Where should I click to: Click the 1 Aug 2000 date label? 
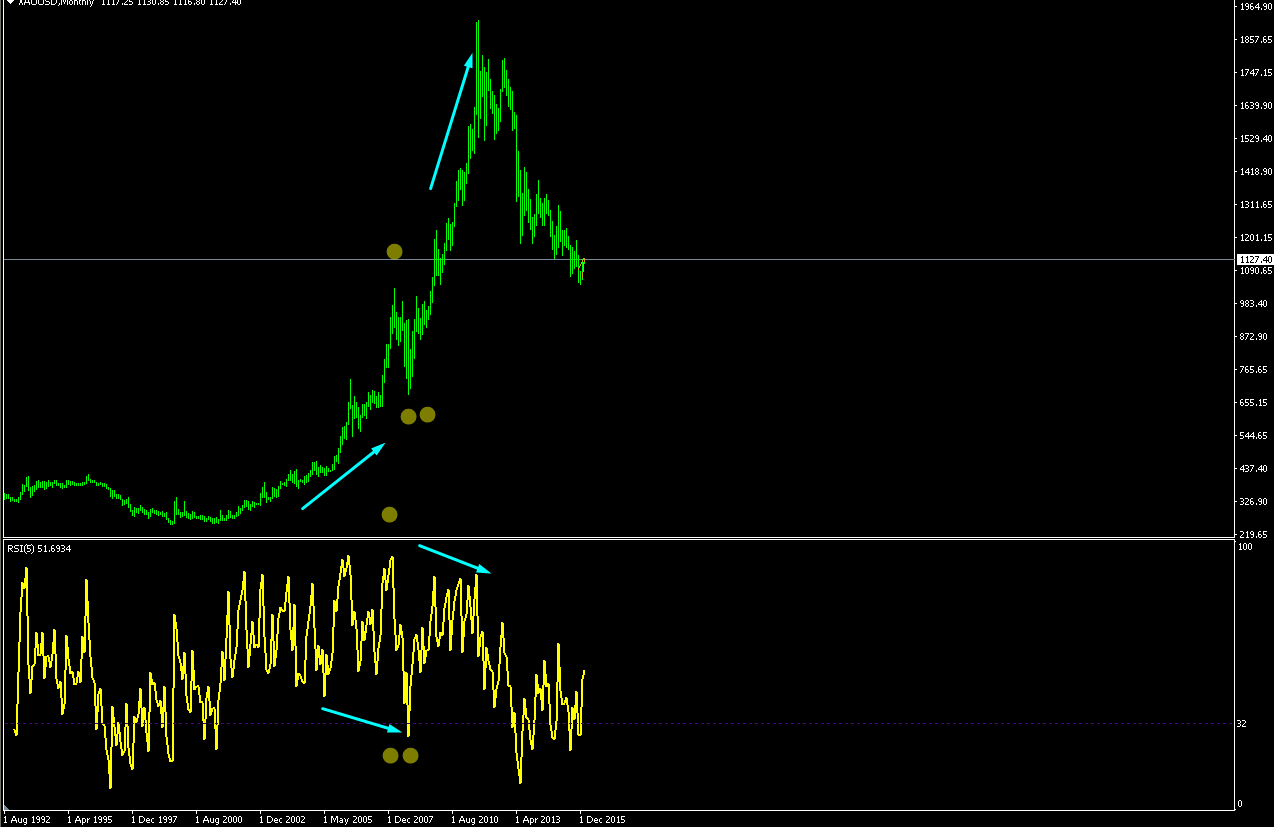[217, 819]
